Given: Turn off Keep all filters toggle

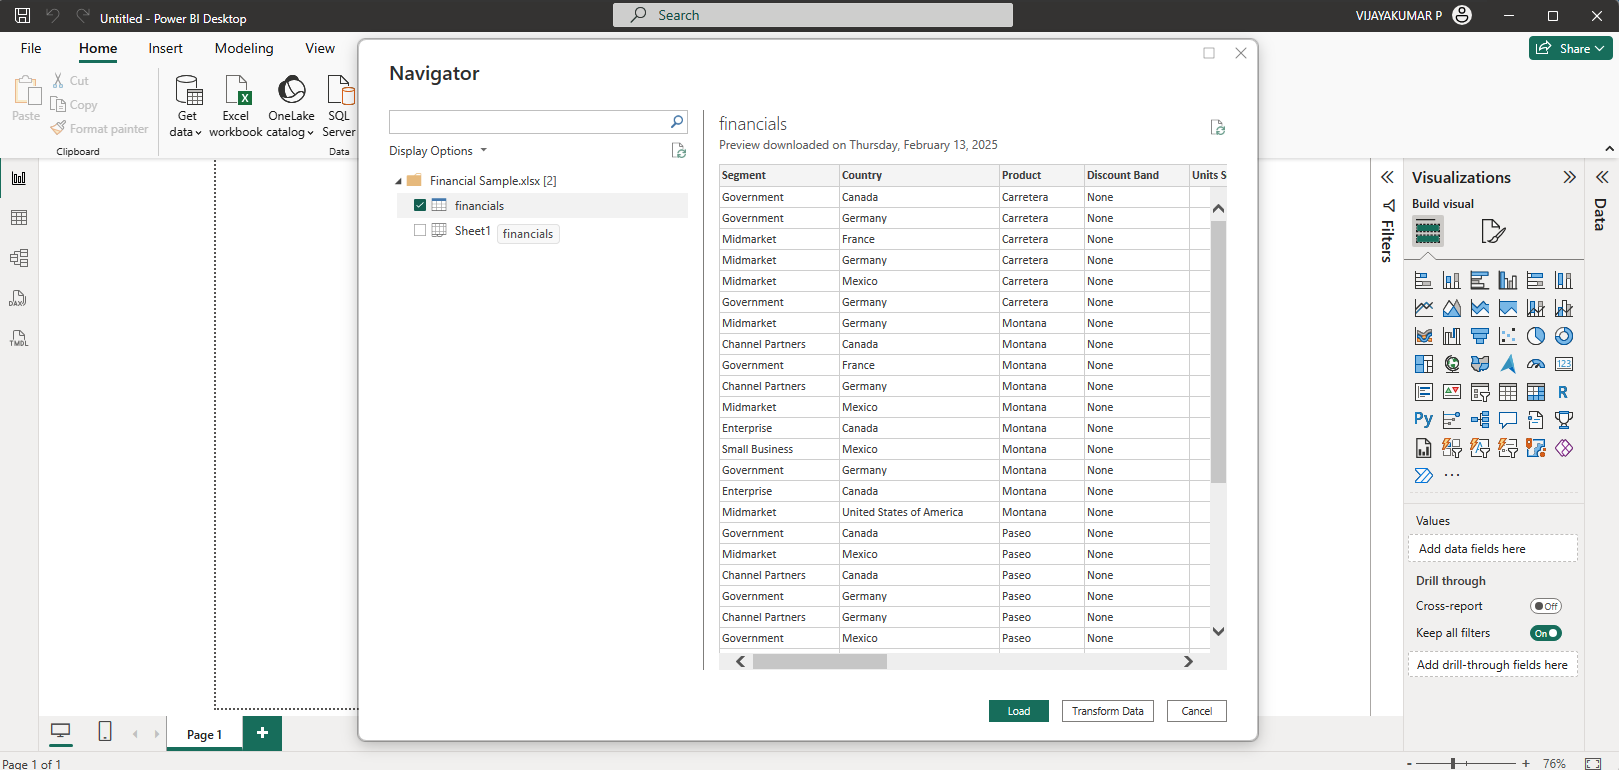Looking at the screenshot, I should tap(1545, 633).
